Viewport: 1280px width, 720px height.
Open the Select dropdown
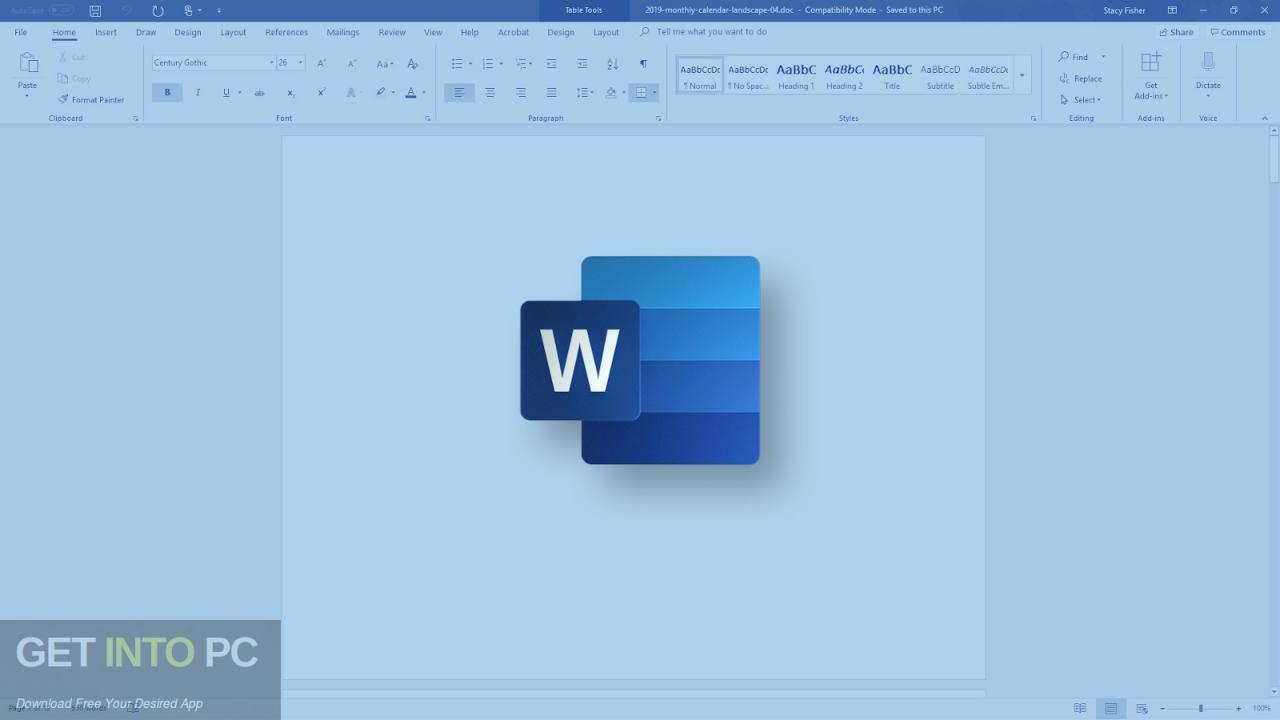(1081, 100)
